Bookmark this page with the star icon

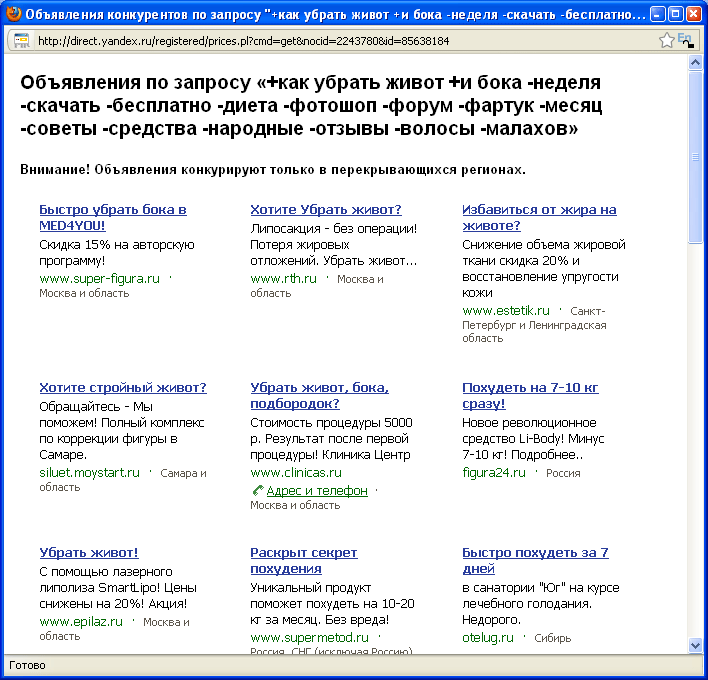click(666, 41)
